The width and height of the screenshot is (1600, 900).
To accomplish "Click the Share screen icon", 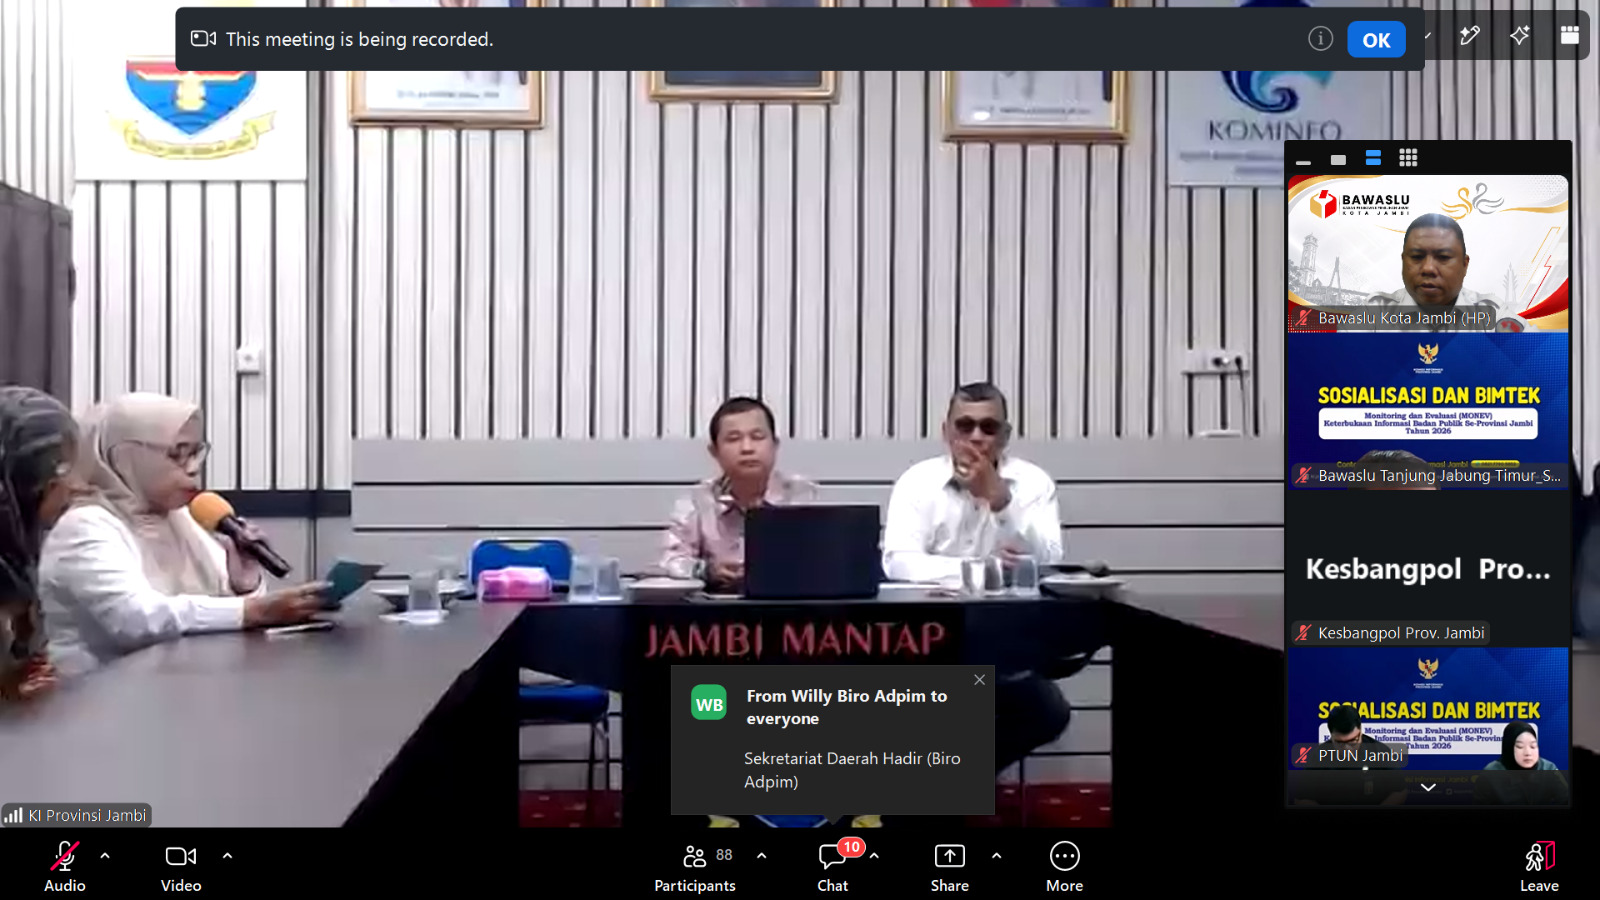I will pos(949,856).
